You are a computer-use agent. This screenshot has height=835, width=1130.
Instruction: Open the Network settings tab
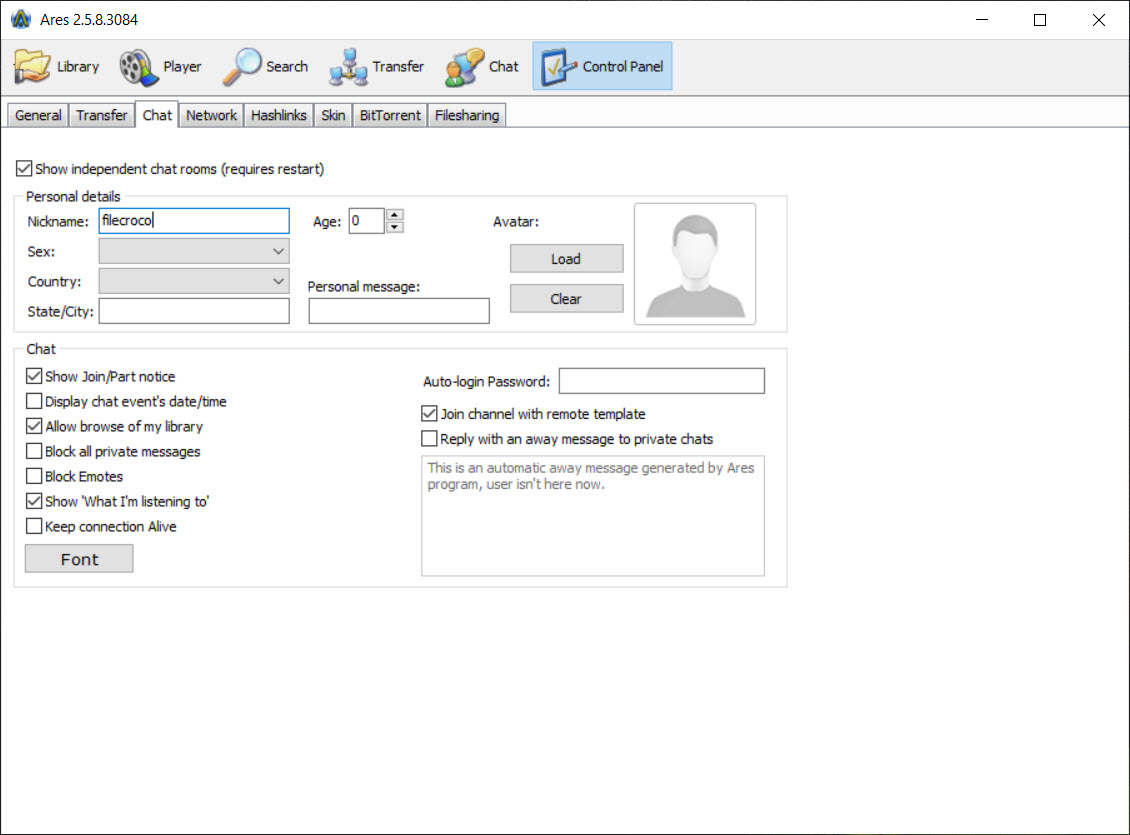click(x=211, y=115)
